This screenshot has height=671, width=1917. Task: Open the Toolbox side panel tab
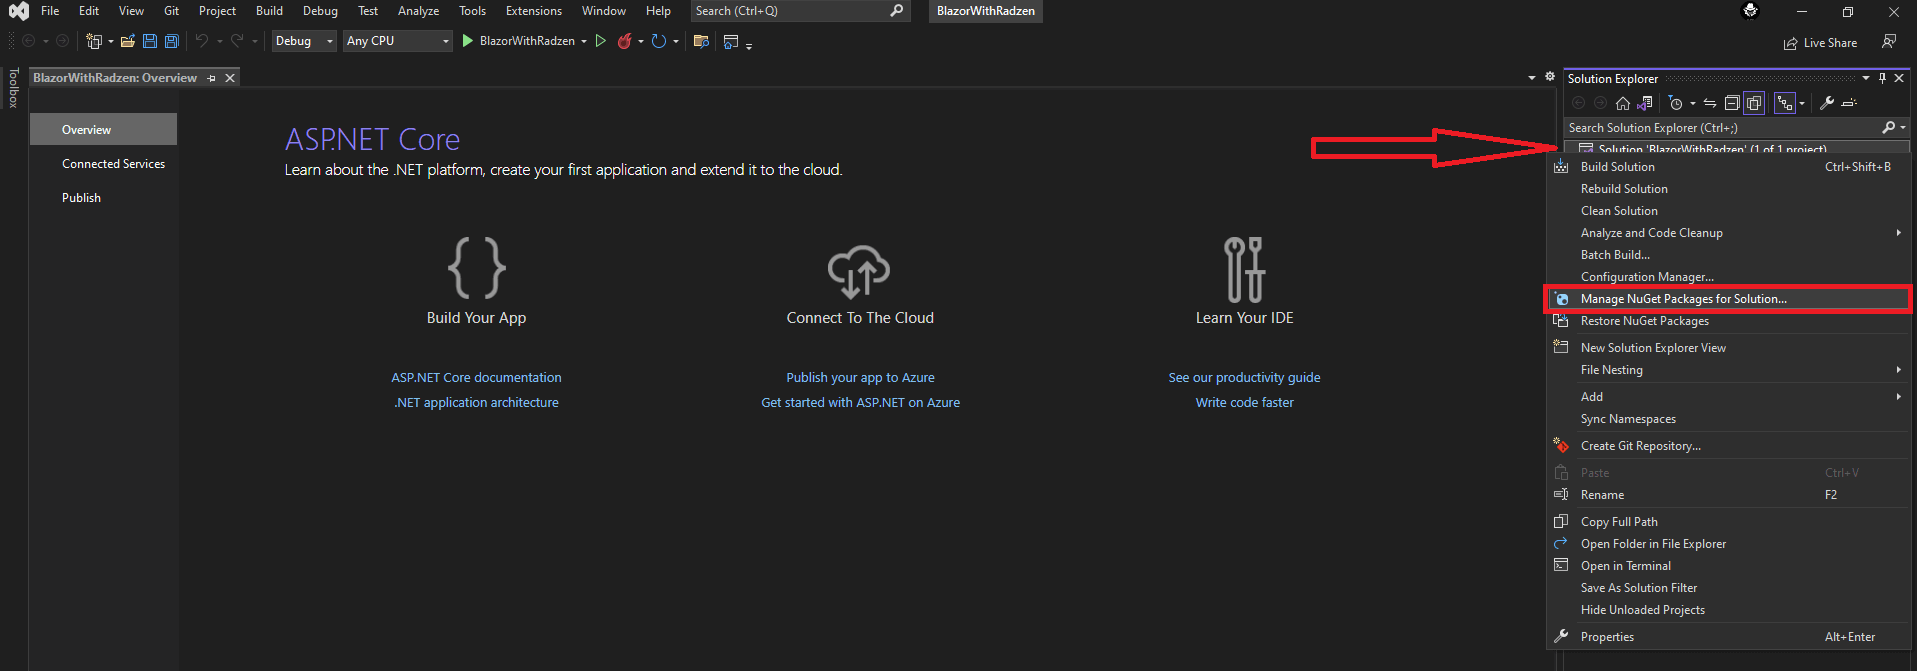(13, 88)
